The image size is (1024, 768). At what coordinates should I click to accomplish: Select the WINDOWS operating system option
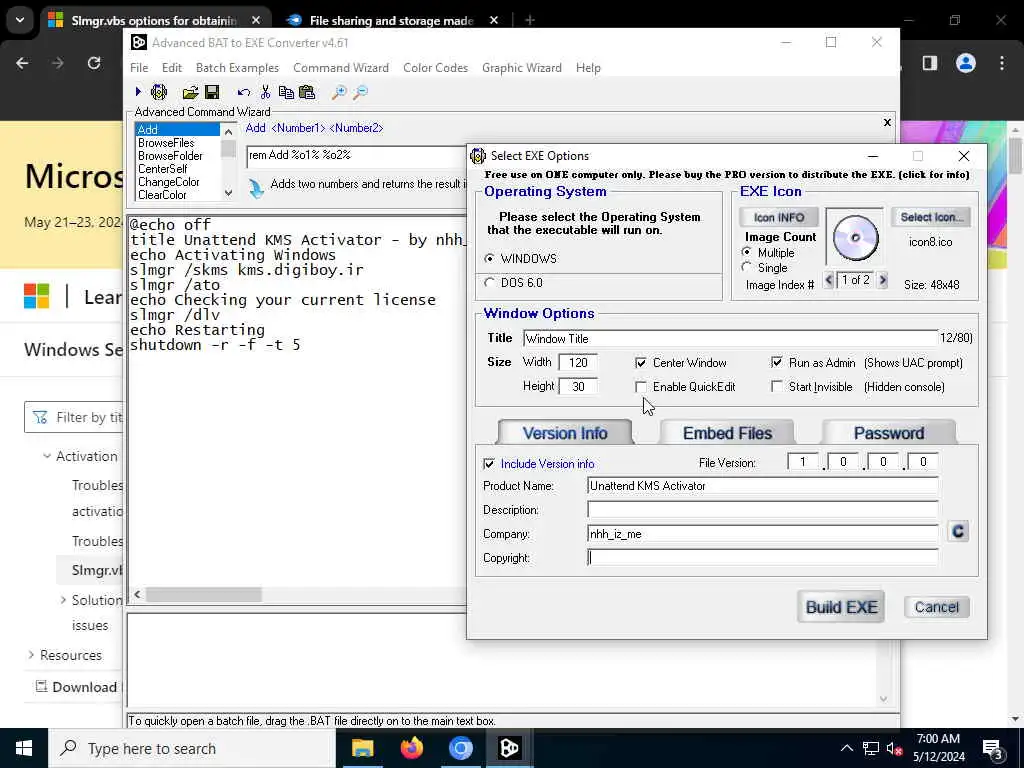point(489,259)
